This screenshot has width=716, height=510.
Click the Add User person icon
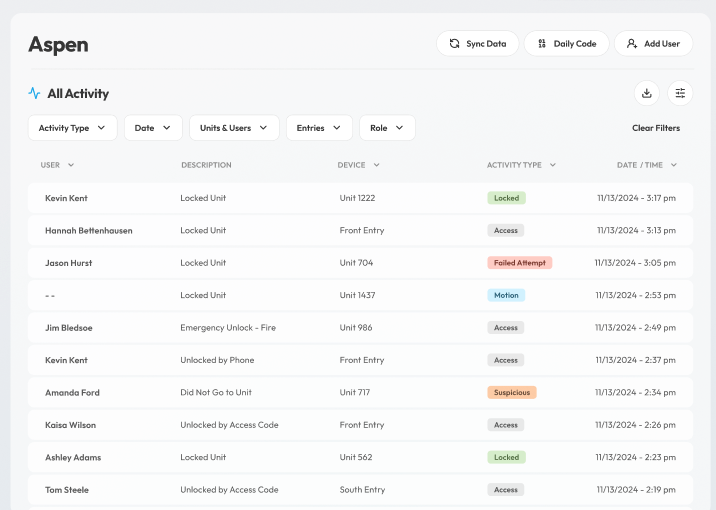coord(632,43)
